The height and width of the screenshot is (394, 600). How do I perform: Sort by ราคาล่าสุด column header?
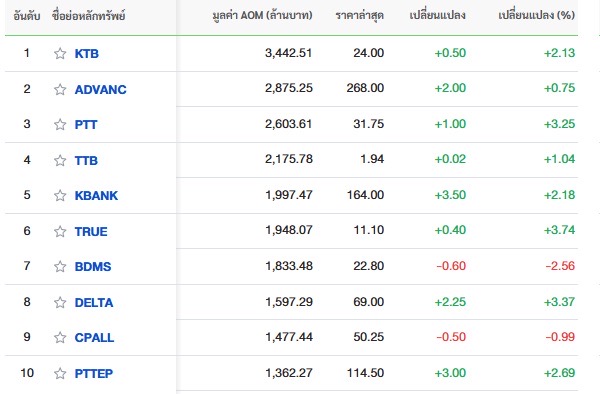click(x=360, y=16)
